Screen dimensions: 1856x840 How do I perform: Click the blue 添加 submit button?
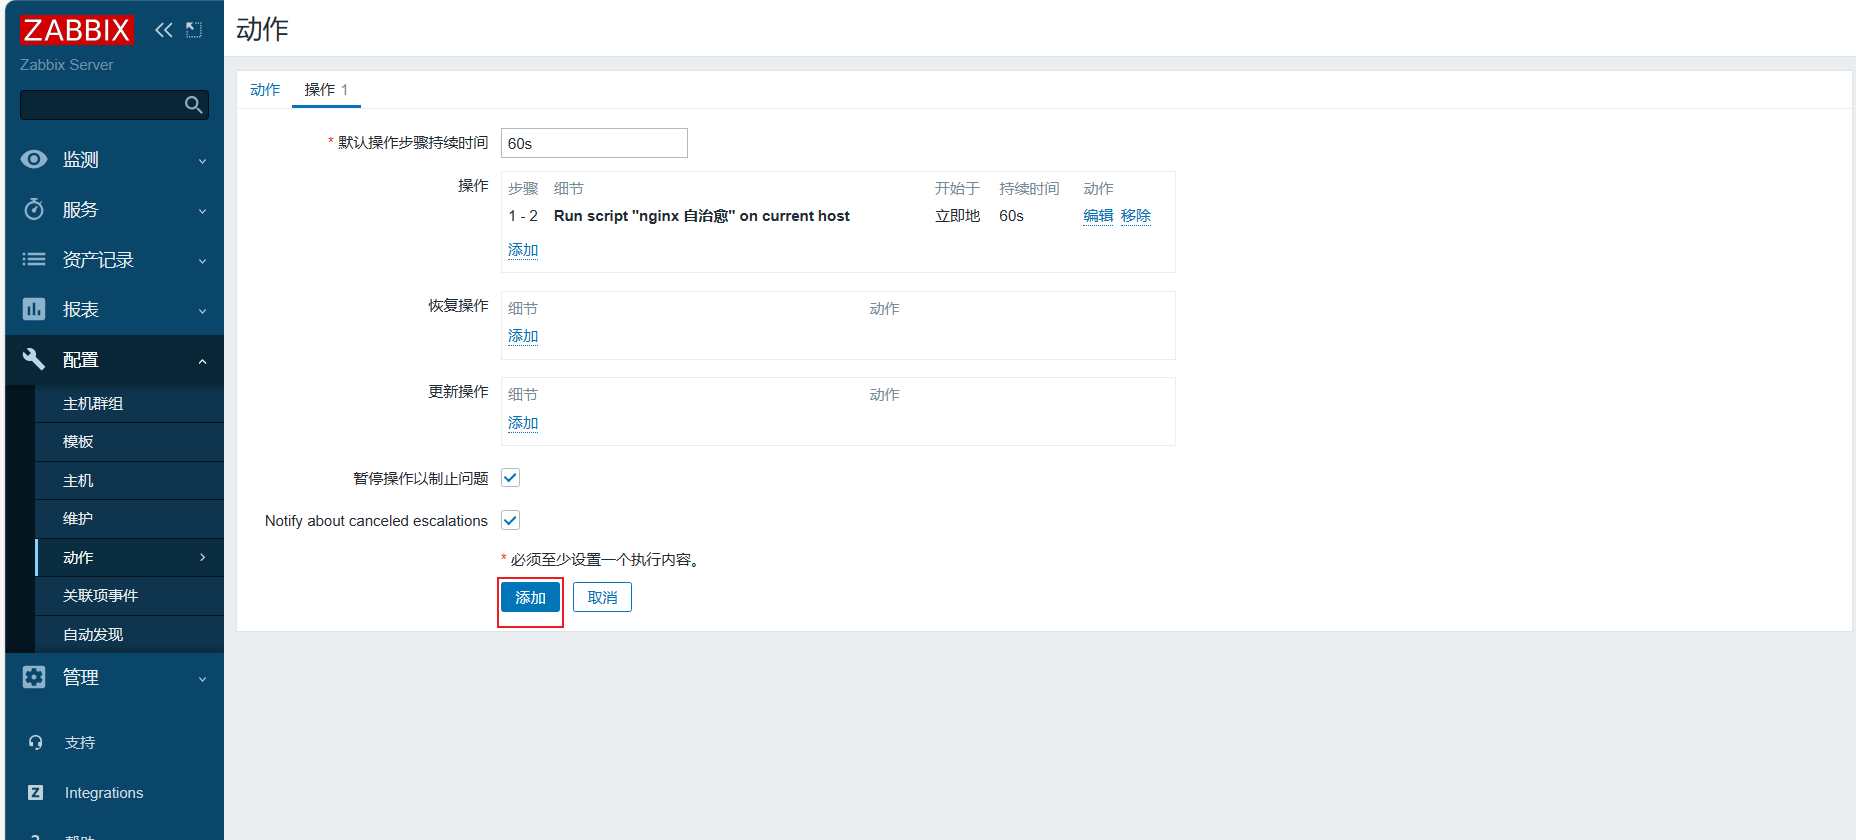(530, 597)
